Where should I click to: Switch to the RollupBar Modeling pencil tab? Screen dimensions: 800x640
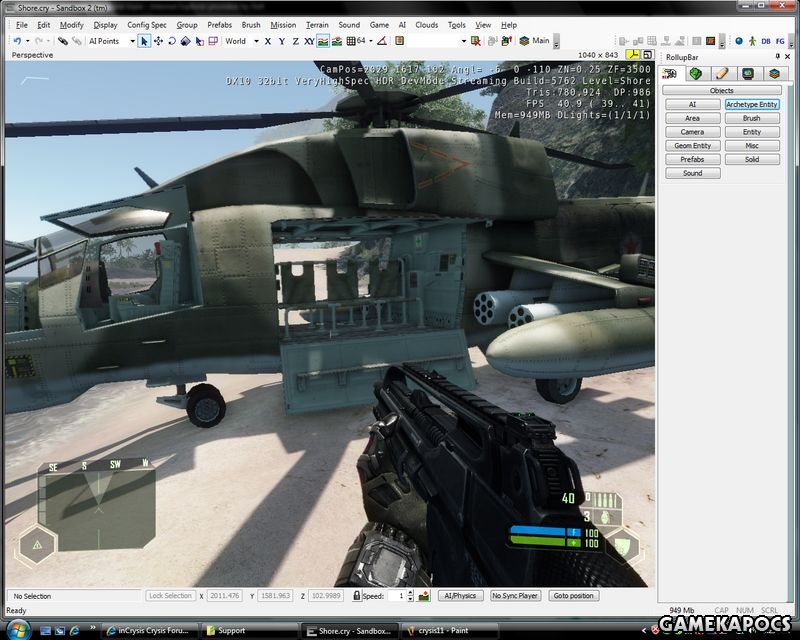(722, 74)
